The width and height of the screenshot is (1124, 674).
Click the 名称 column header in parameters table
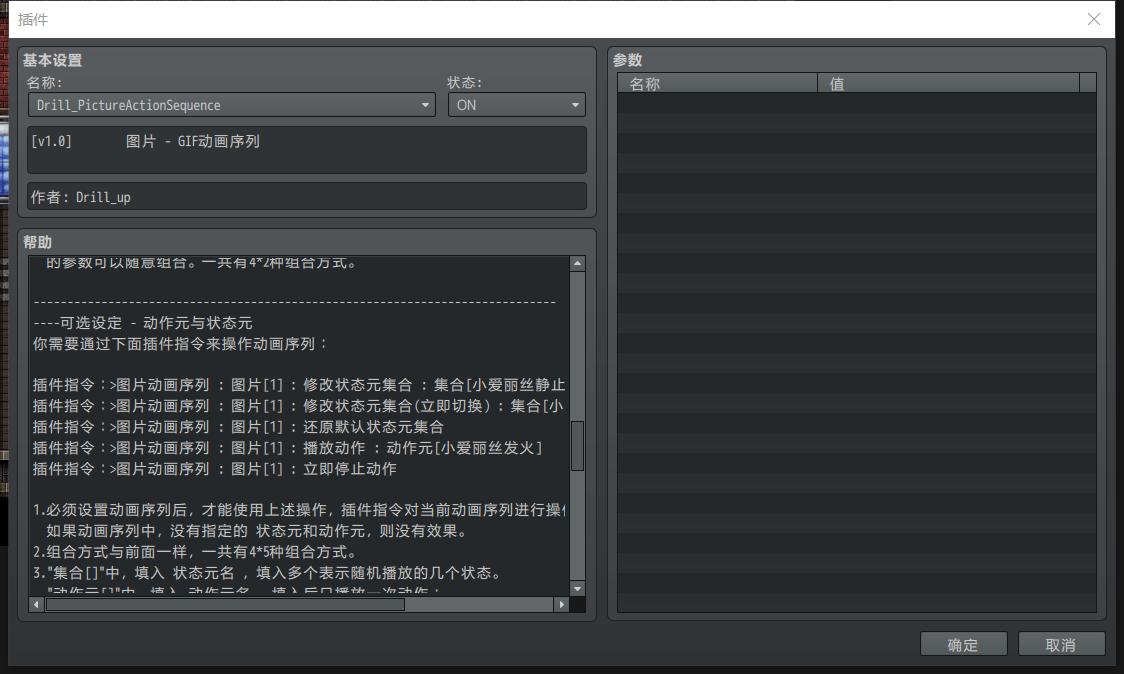click(x=717, y=83)
